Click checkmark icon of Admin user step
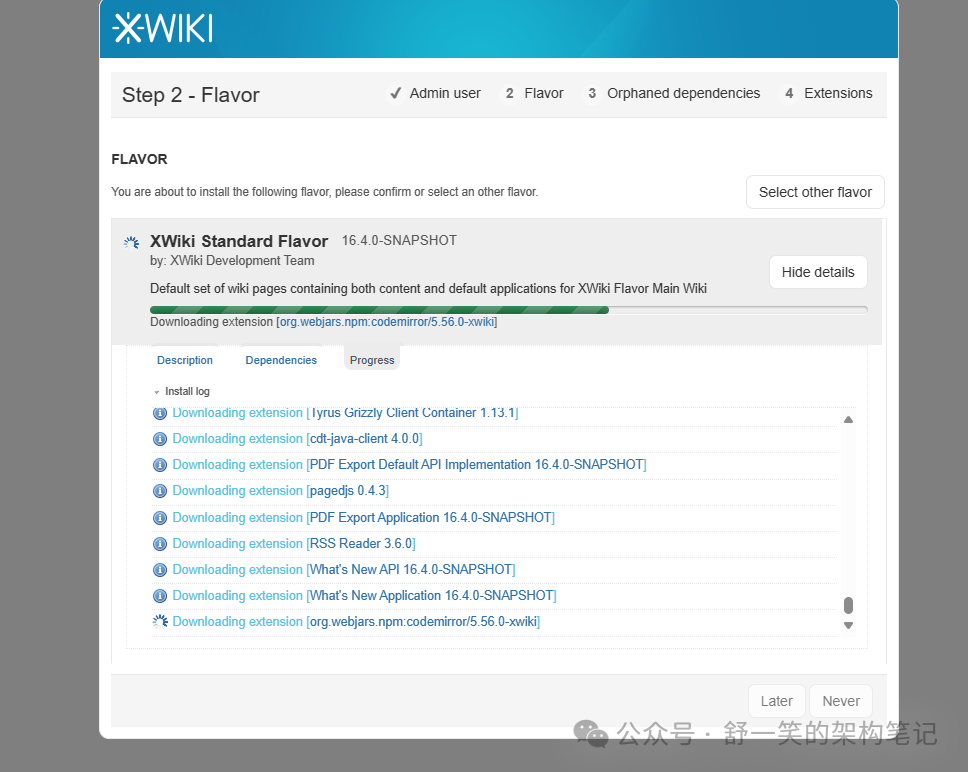This screenshot has width=968, height=772. (396, 94)
